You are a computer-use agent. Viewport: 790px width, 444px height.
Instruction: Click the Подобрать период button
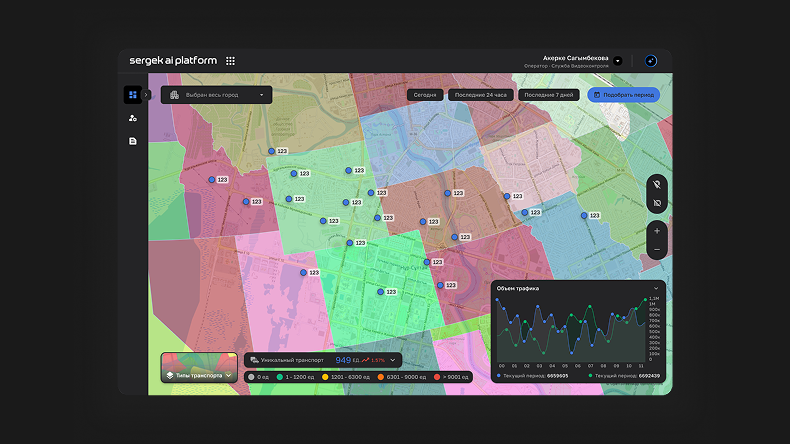(x=624, y=95)
